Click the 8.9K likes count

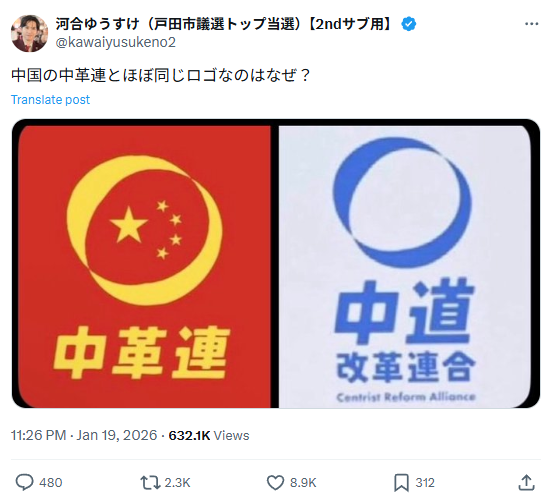coord(303,483)
